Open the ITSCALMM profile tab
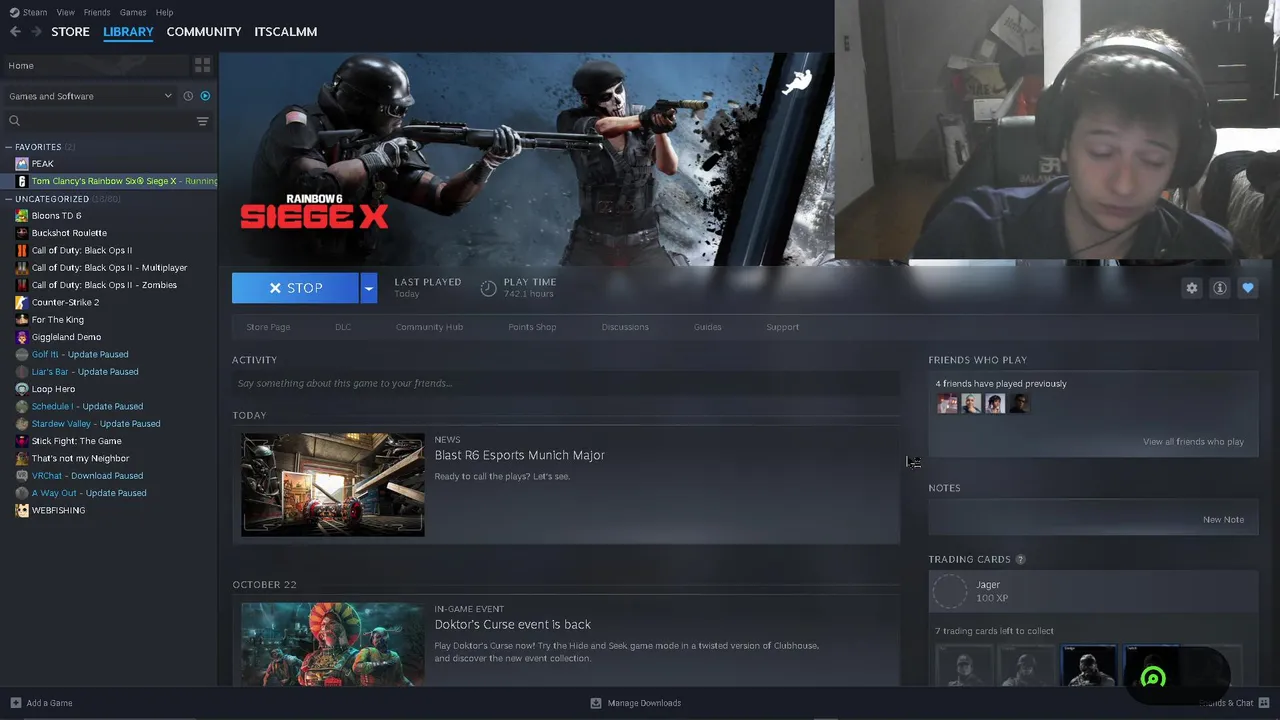Viewport: 1280px width, 720px height. pyautogui.click(x=286, y=32)
